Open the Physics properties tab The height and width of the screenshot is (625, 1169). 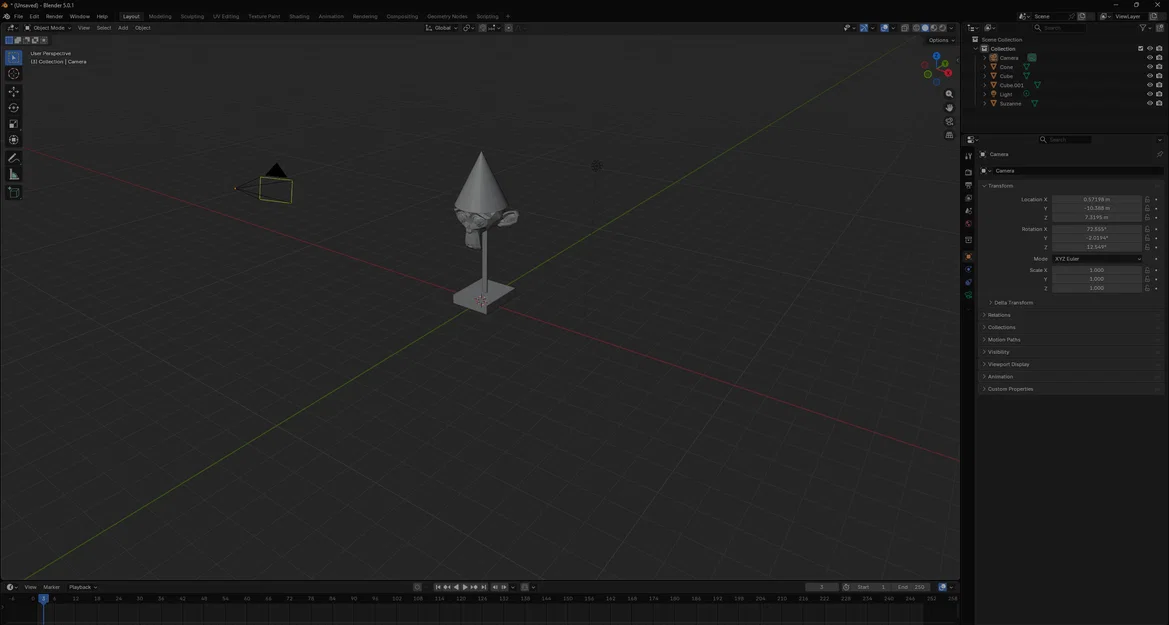(x=968, y=269)
